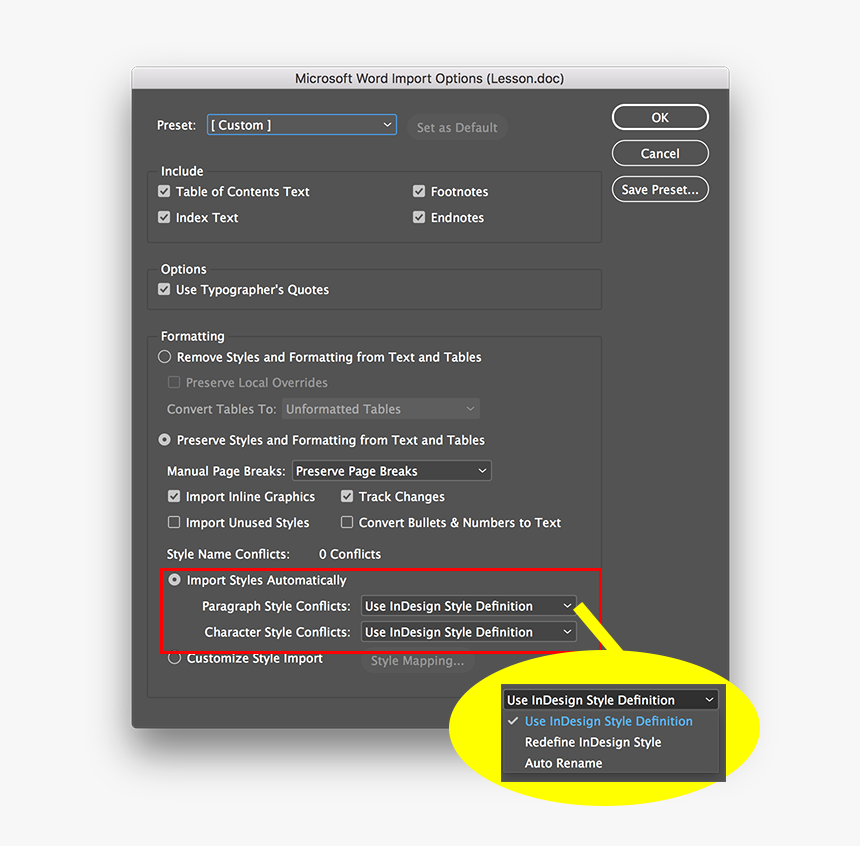
Task: Expand the Manual Page Breaks dropdown
Action: pos(392,471)
